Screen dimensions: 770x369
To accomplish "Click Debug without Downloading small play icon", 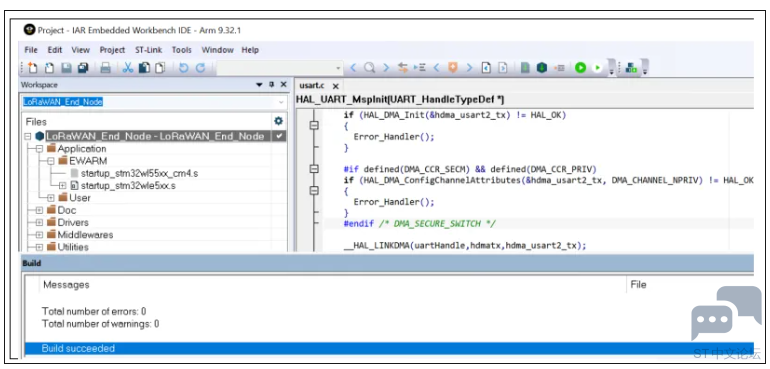I will pos(597,68).
